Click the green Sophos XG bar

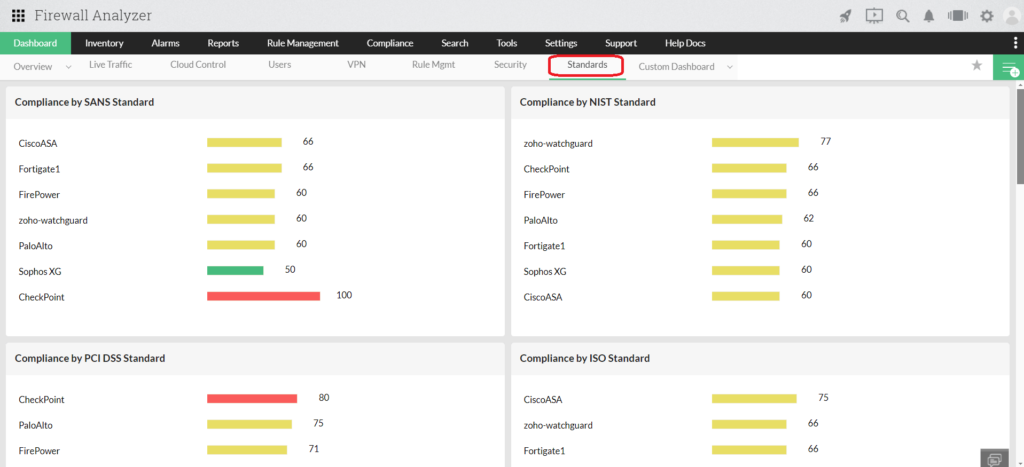(x=235, y=270)
